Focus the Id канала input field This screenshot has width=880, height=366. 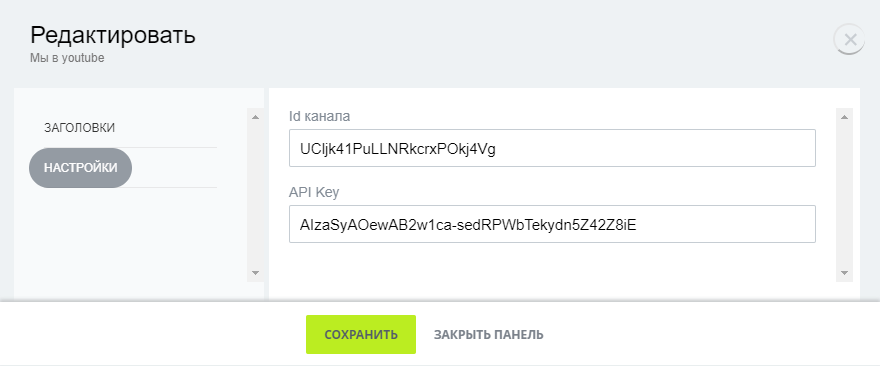click(552, 148)
